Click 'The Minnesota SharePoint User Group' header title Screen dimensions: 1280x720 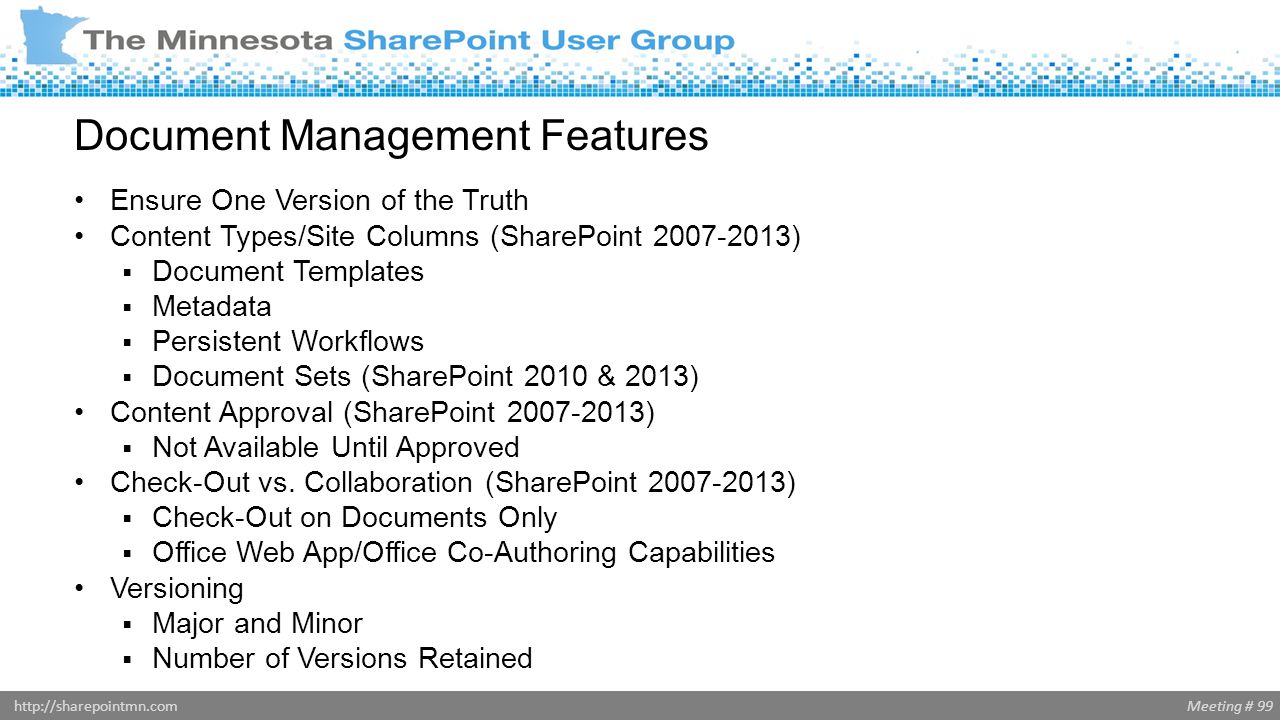[x=409, y=41]
